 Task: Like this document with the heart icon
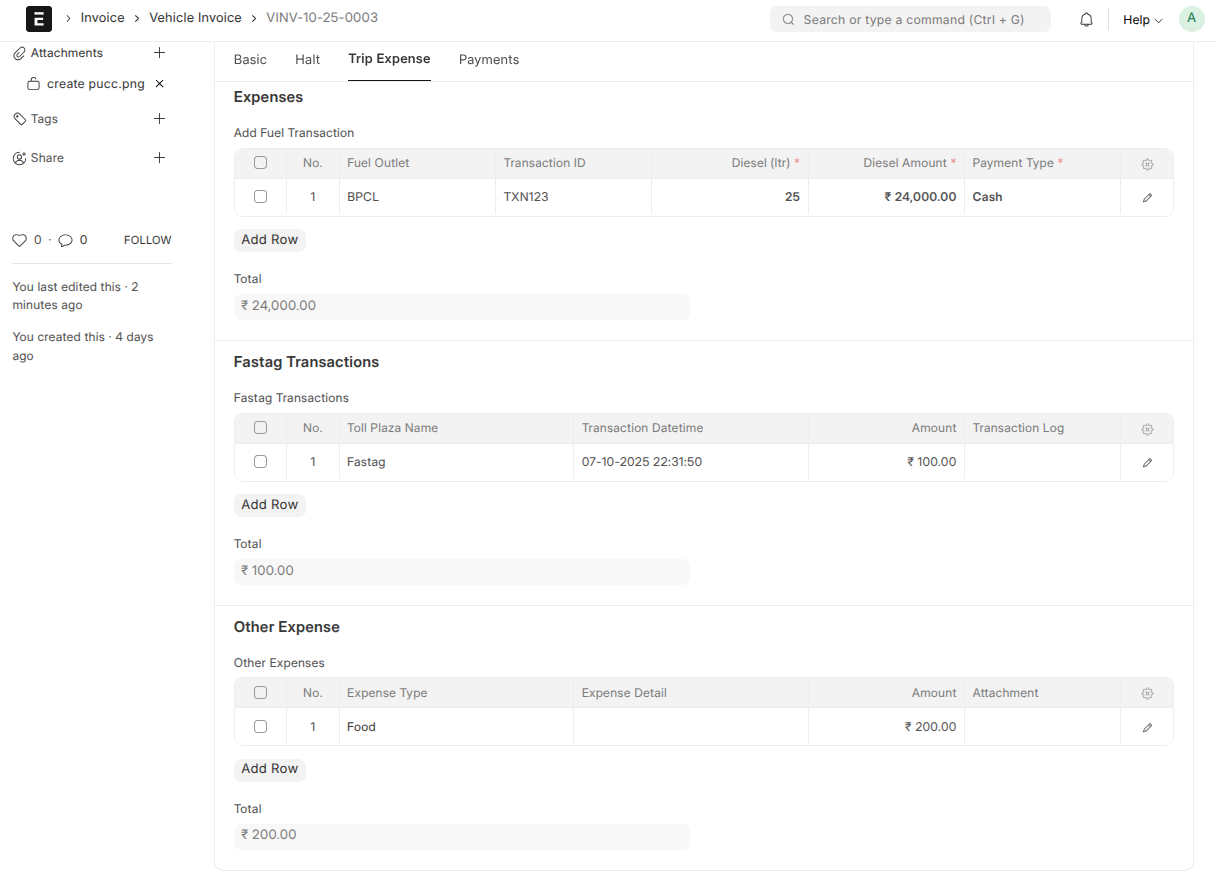pos(19,240)
